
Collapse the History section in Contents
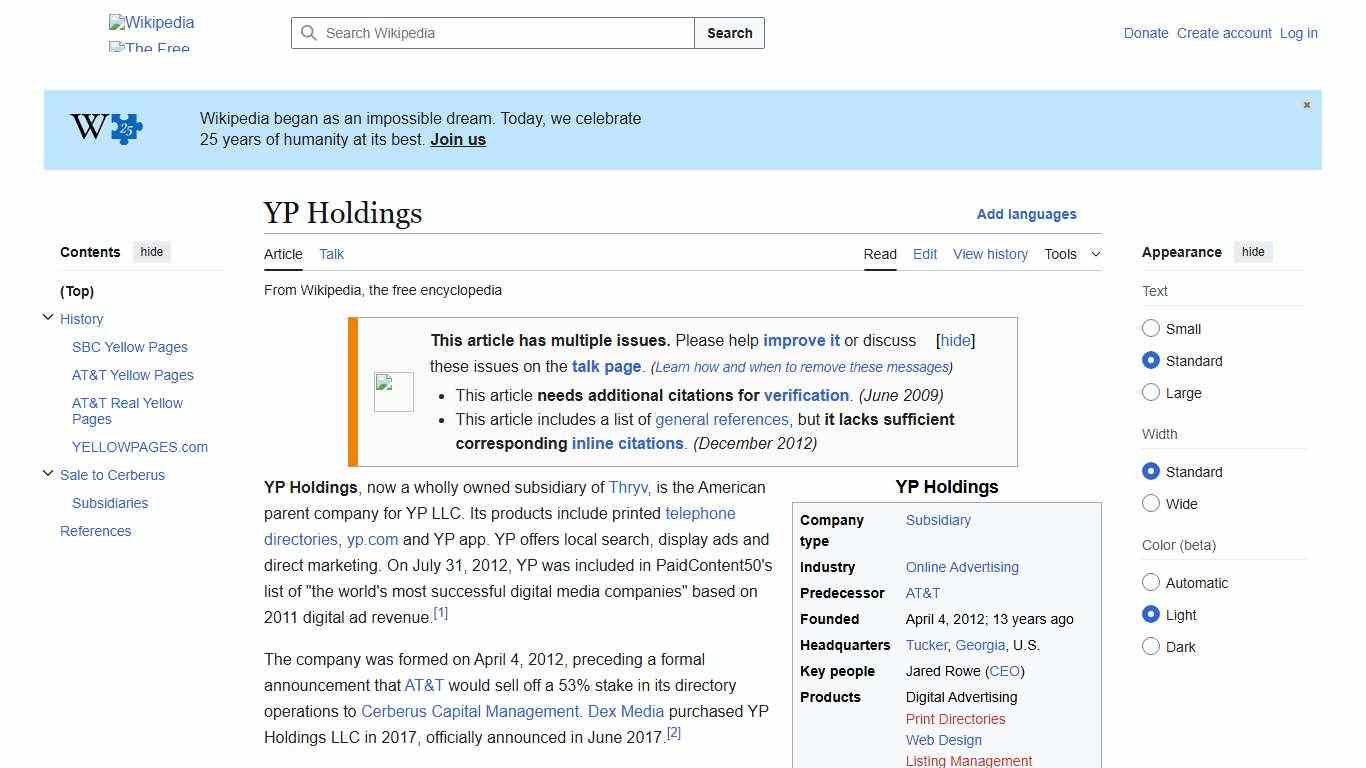coord(48,317)
